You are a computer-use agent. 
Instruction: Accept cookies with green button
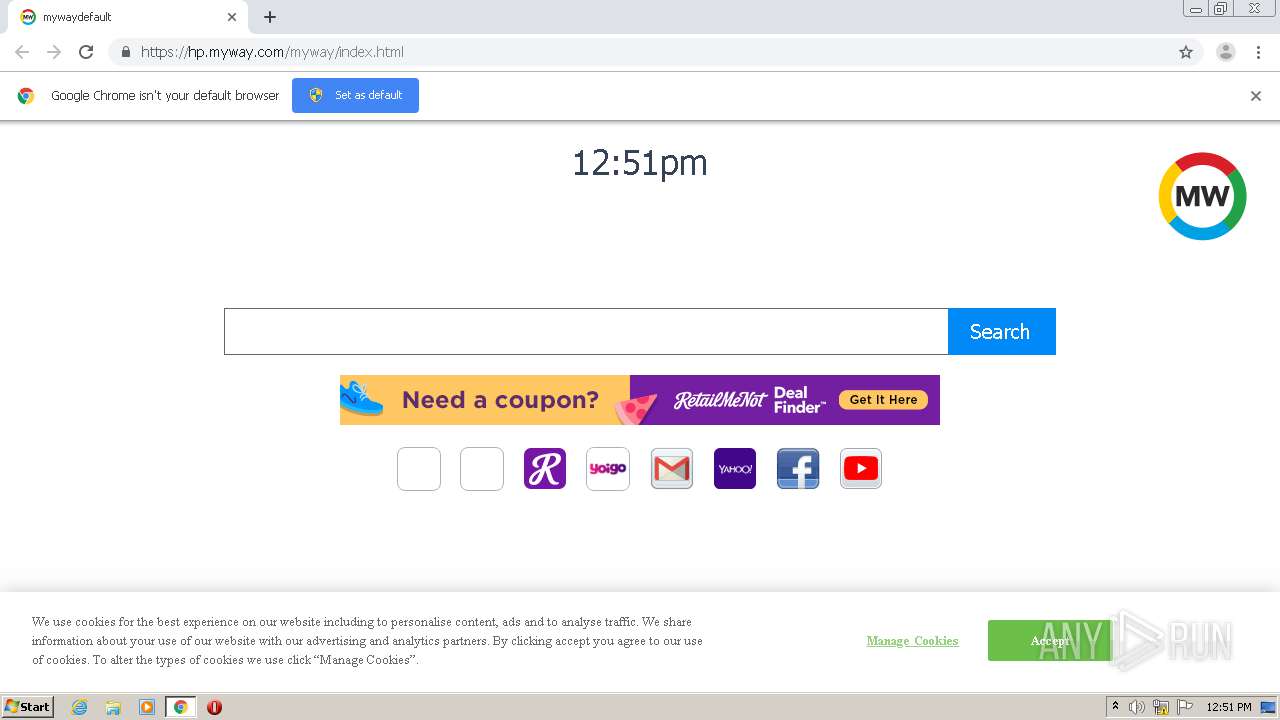(x=1049, y=640)
